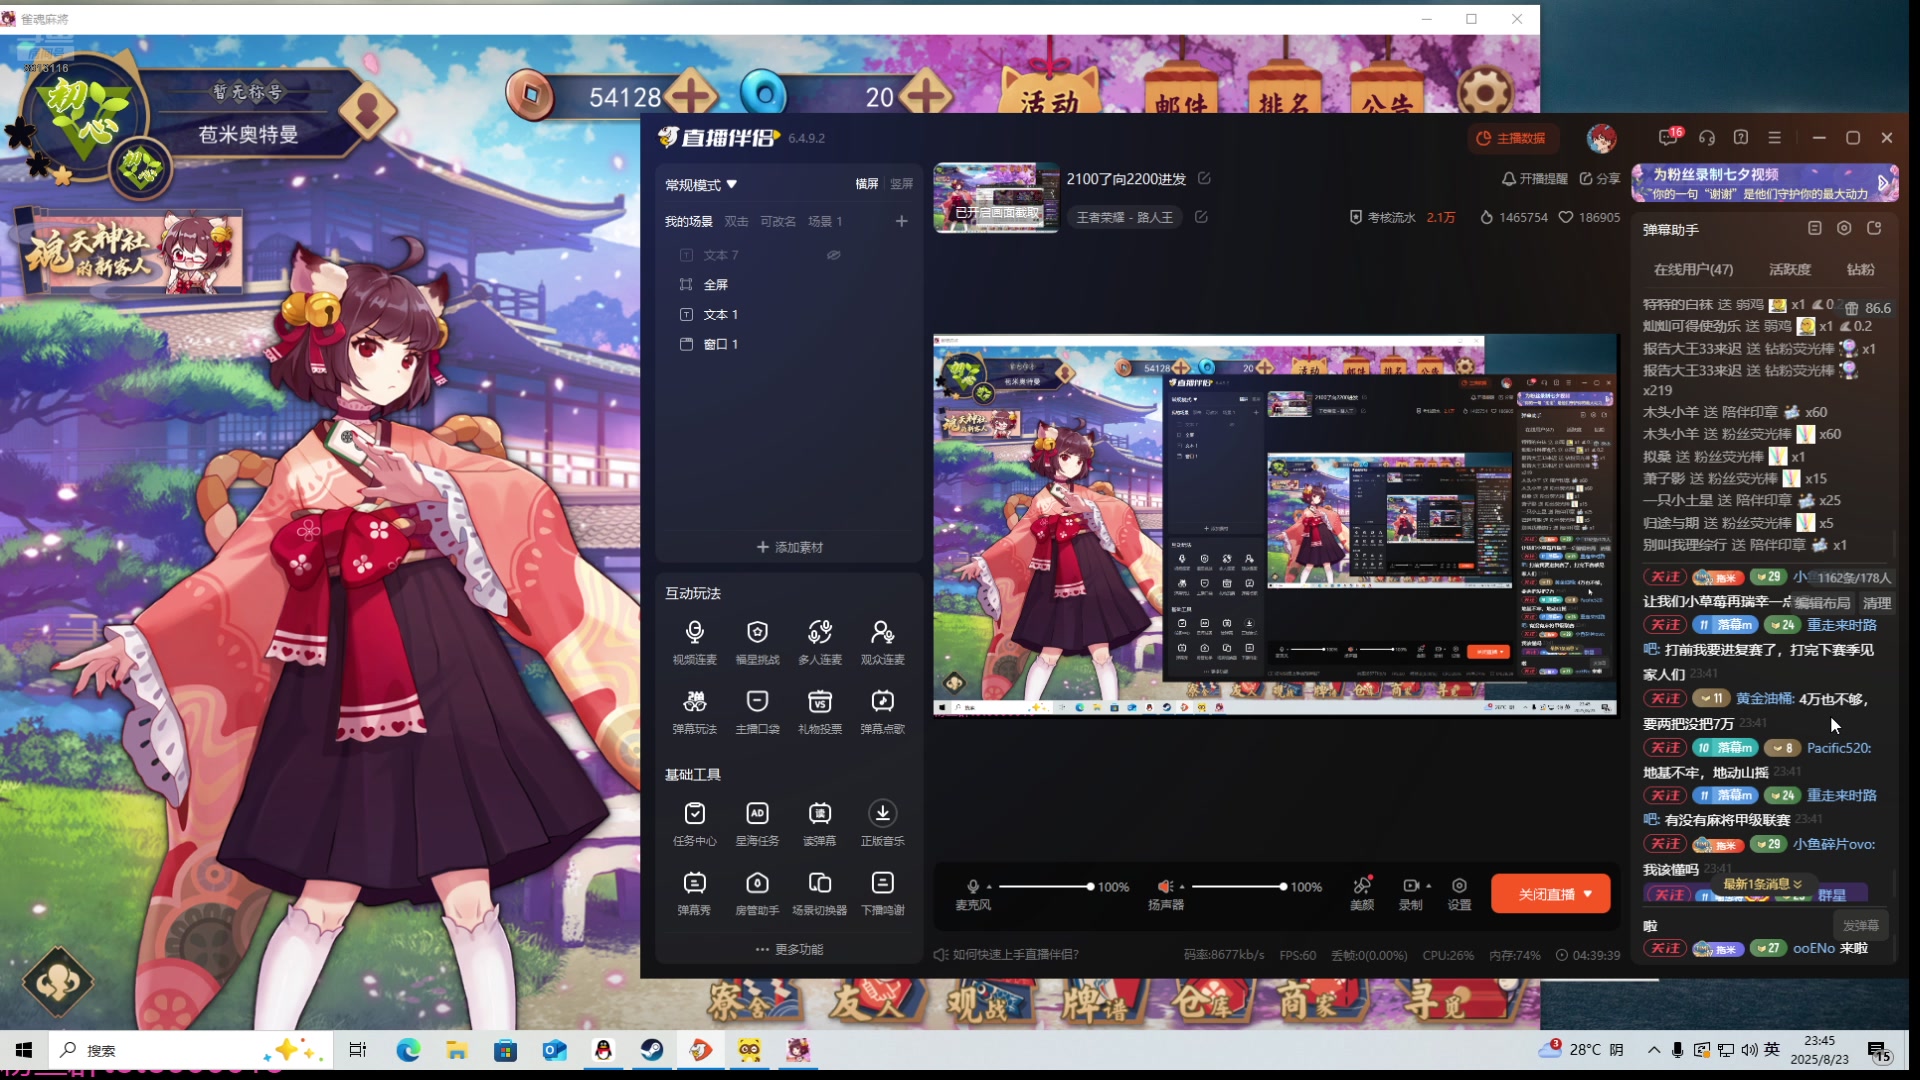
Task: Open help question mark icon
Action: [1741, 137]
